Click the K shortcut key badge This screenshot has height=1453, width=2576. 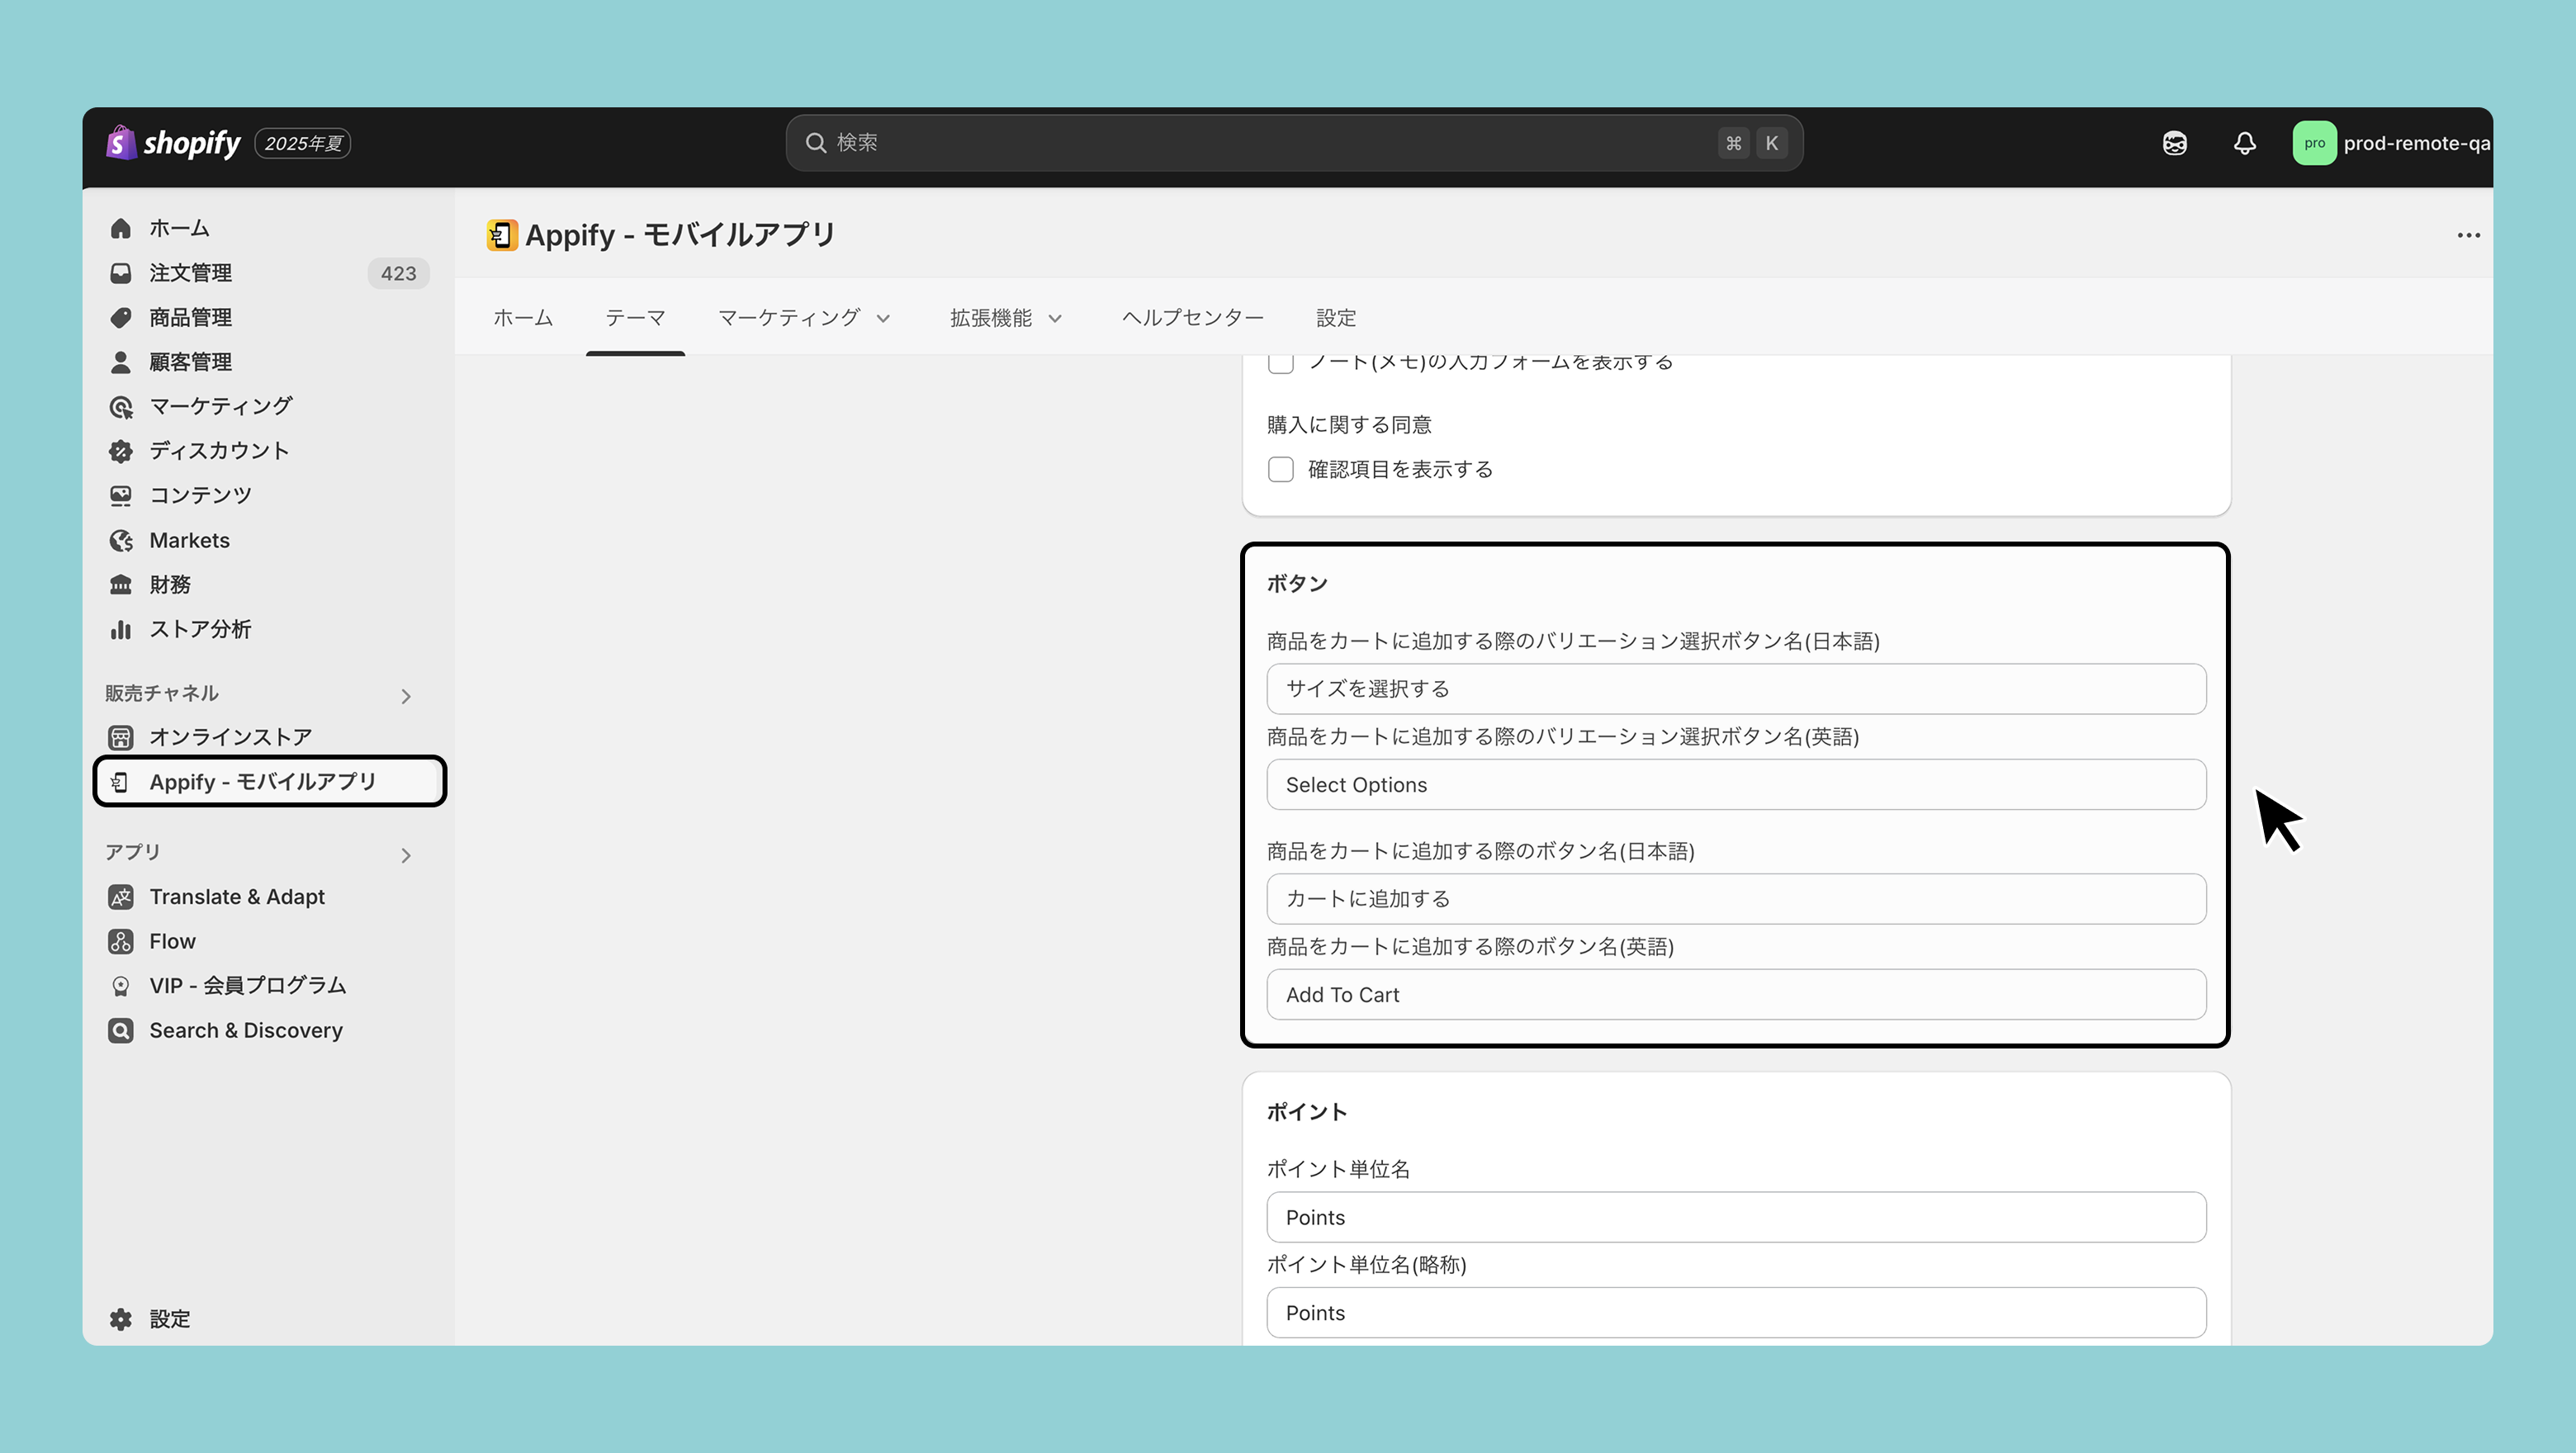[1771, 143]
